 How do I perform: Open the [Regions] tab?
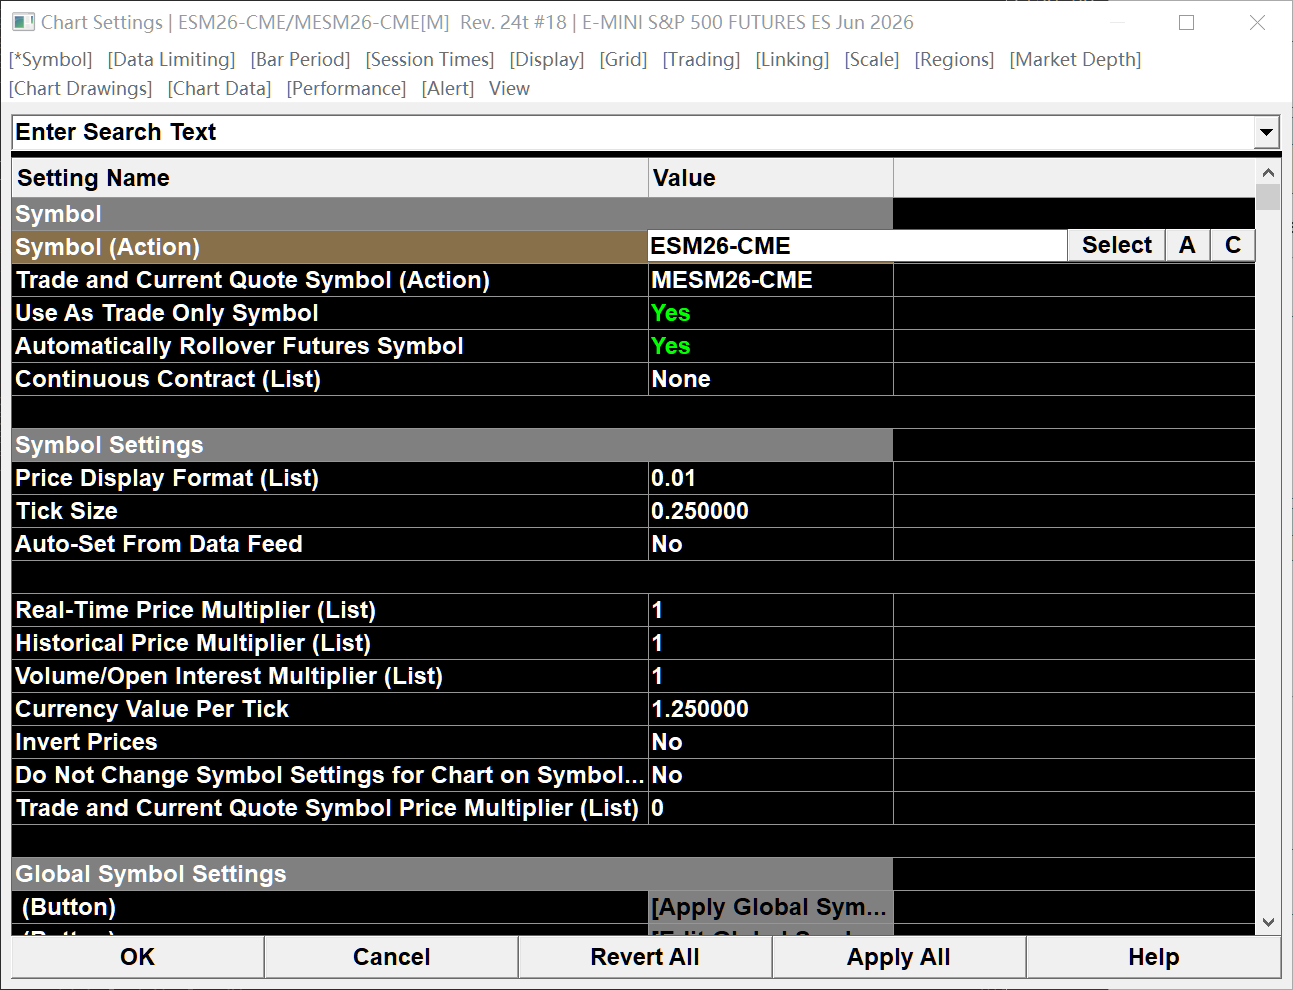pos(955,60)
